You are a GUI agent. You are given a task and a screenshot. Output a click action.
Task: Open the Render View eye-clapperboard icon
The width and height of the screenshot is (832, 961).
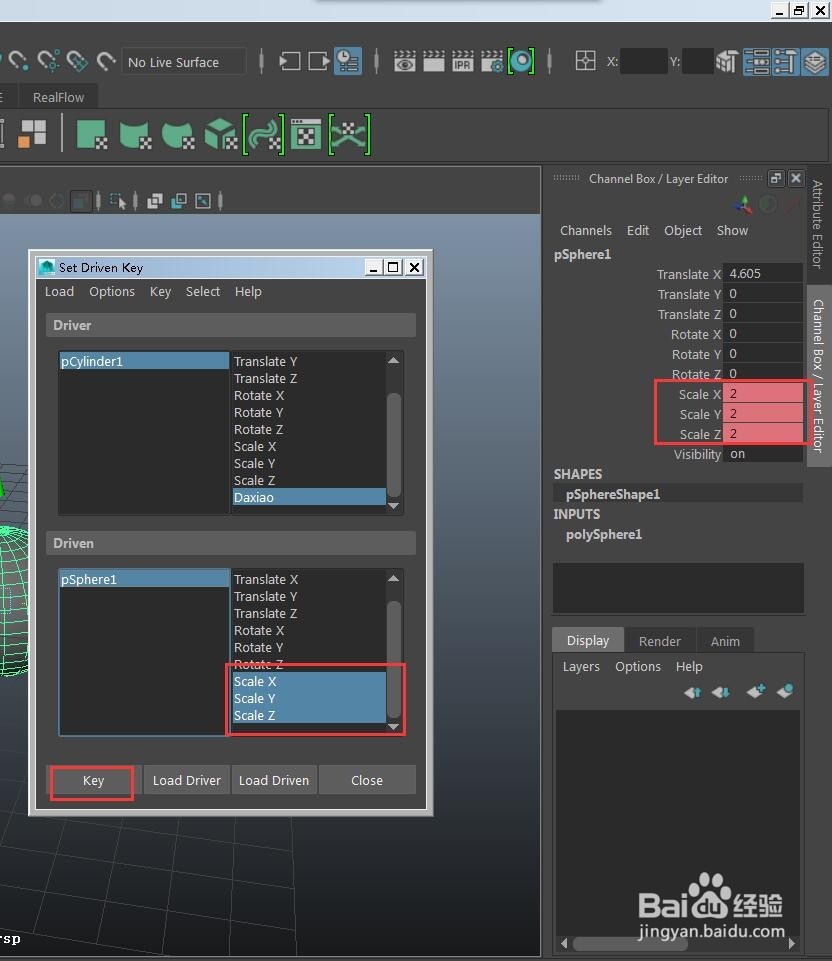(404, 62)
